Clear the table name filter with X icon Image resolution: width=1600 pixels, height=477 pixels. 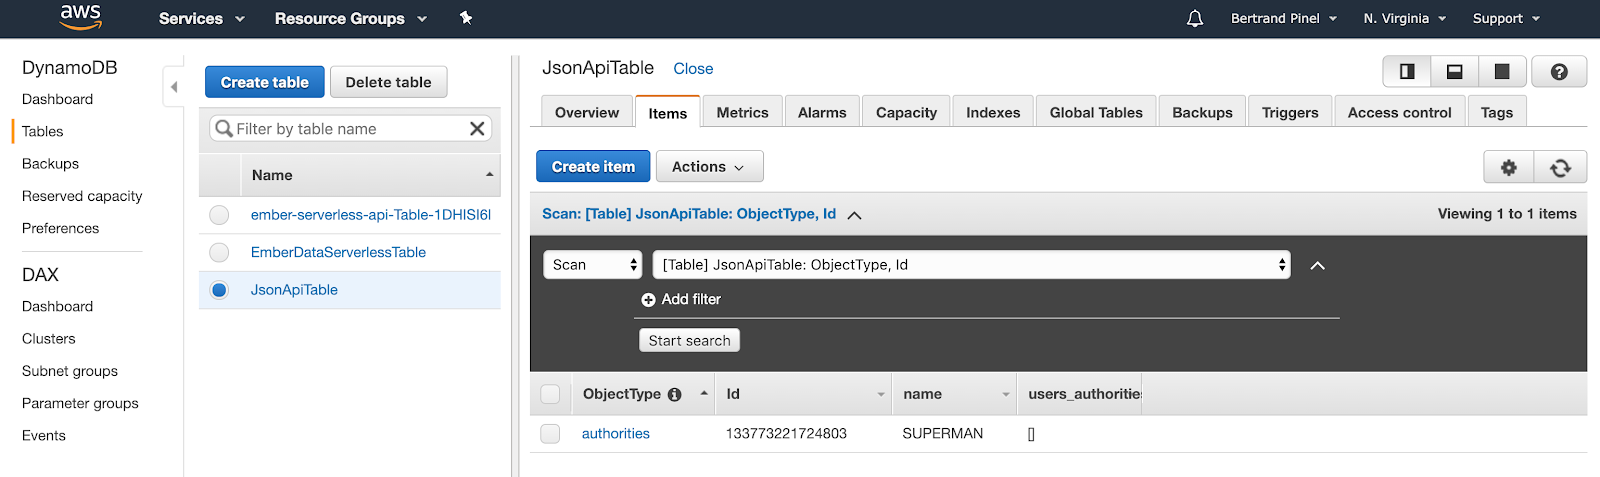[477, 129]
